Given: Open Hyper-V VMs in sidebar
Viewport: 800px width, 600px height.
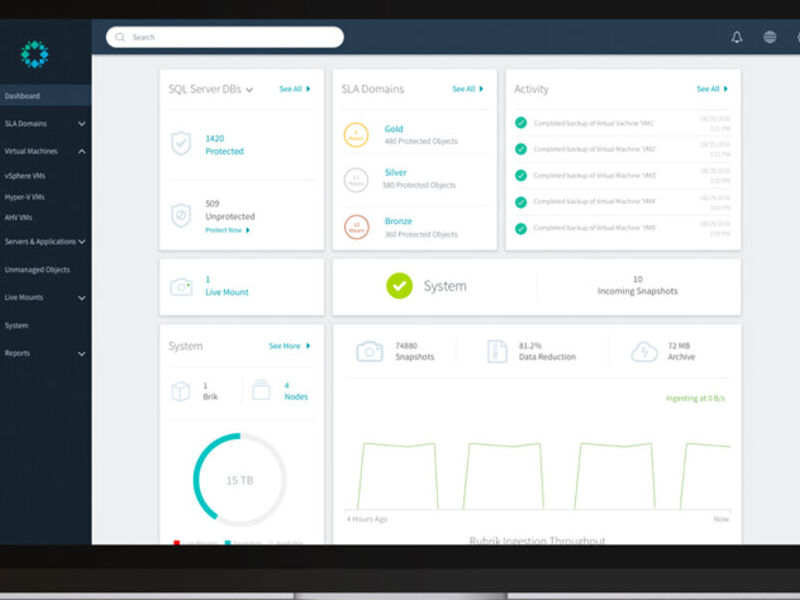Looking at the screenshot, I should pos(24,197).
